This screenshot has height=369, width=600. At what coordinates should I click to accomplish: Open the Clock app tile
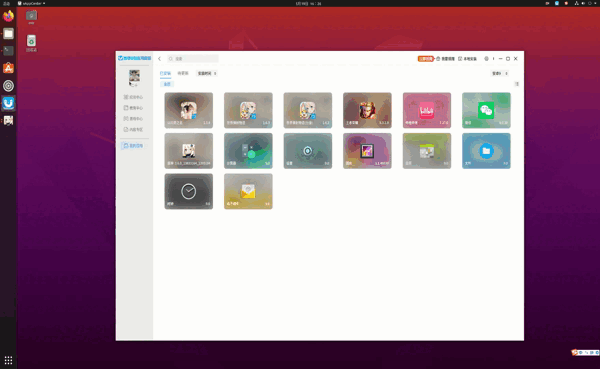[189, 191]
